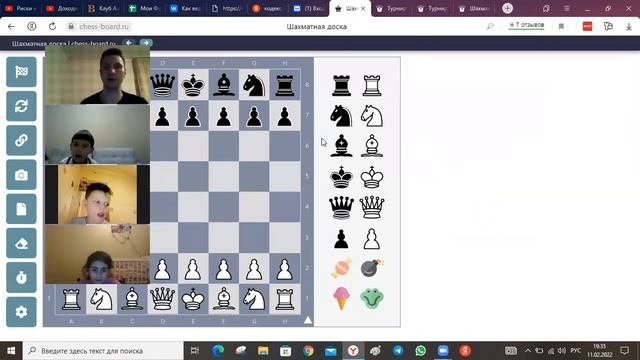This screenshot has width=640, height=360.
Task: Click the black rook on h8
Action: [x=284, y=85]
